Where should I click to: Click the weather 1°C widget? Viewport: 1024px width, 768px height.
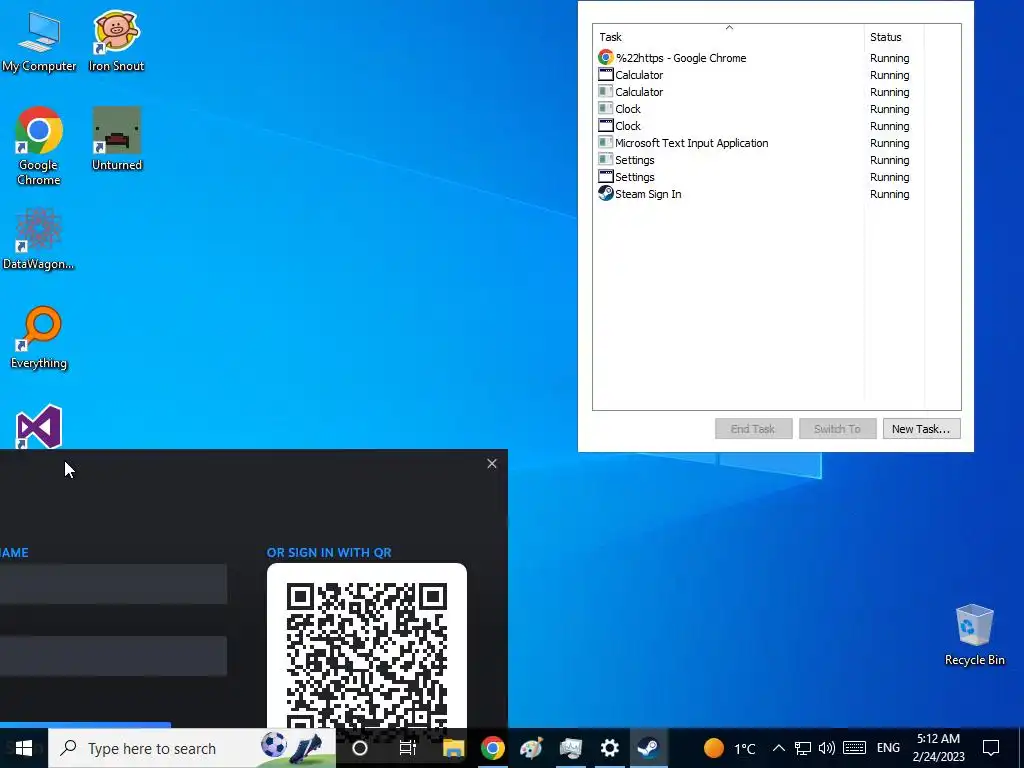point(730,748)
